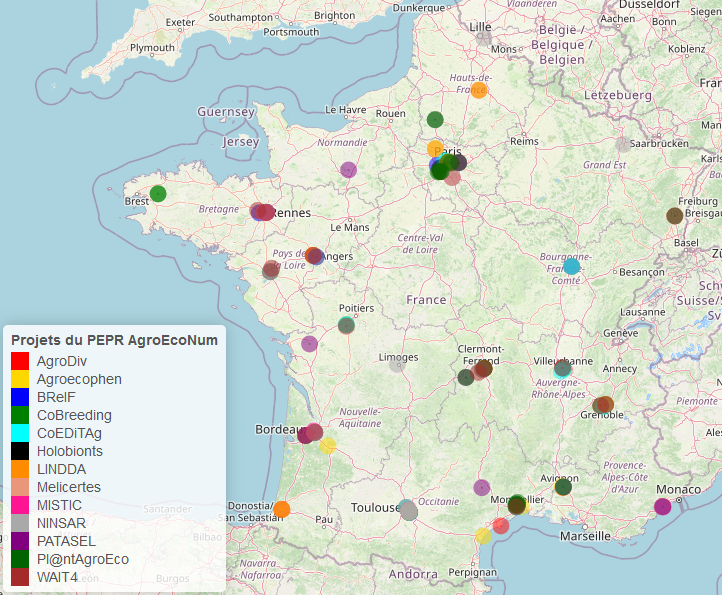
Task: Click the pink marker south of Paris
Action: (453, 177)
